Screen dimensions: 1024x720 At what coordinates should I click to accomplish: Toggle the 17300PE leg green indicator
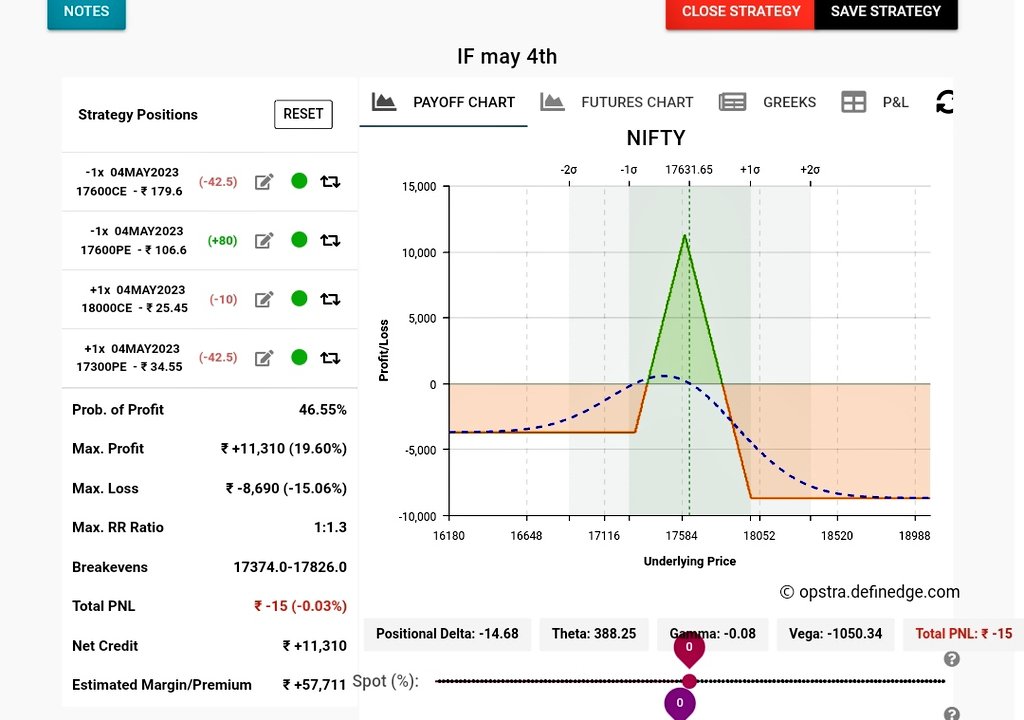coord(299,357)
